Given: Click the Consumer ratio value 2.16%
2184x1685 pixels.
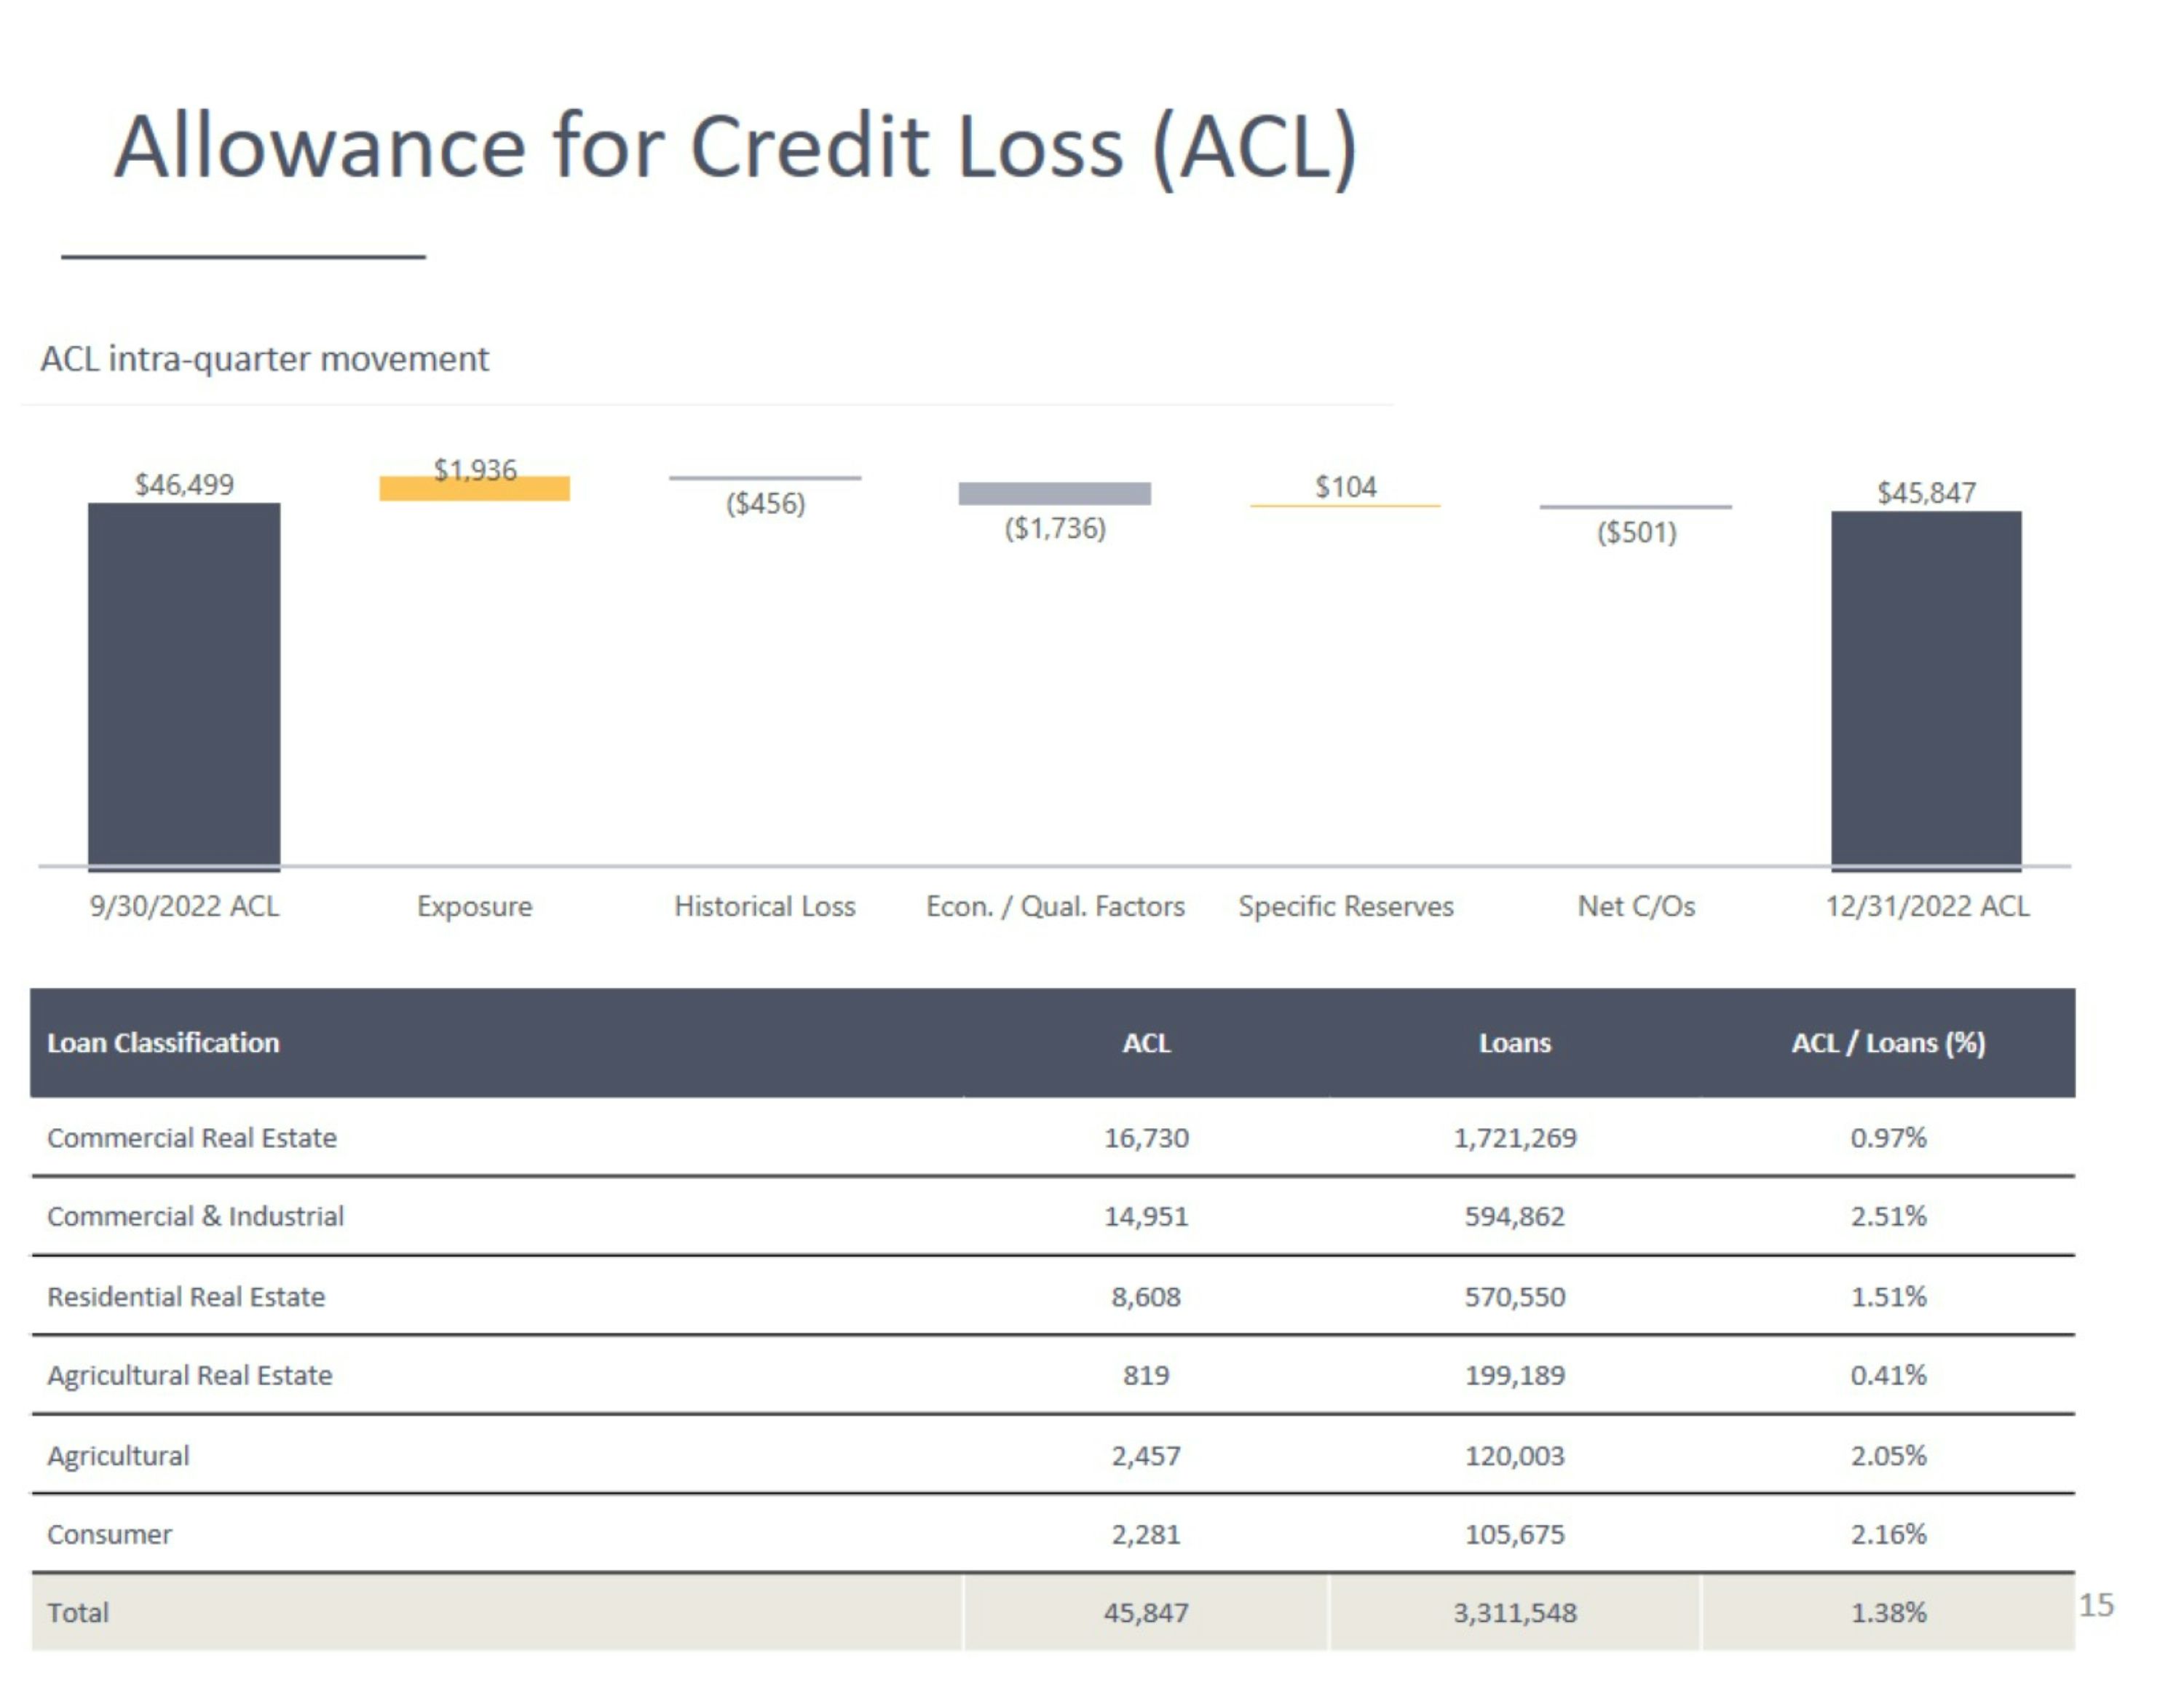Looking at the screenshot, I should click(x=1888, y=1534).
